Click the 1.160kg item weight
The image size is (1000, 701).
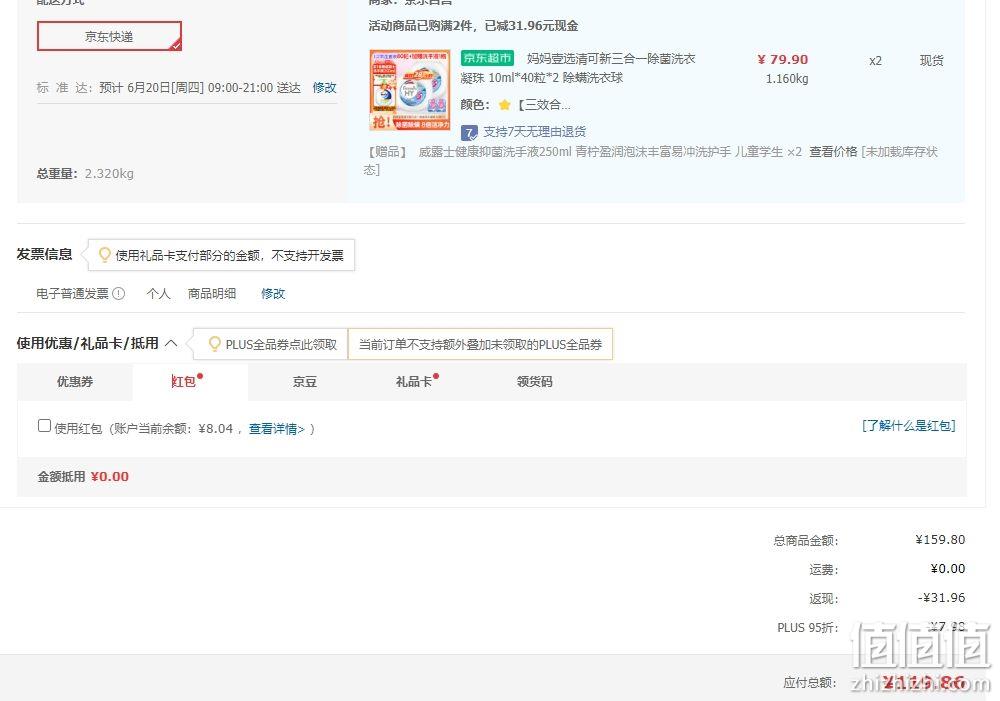787,79
